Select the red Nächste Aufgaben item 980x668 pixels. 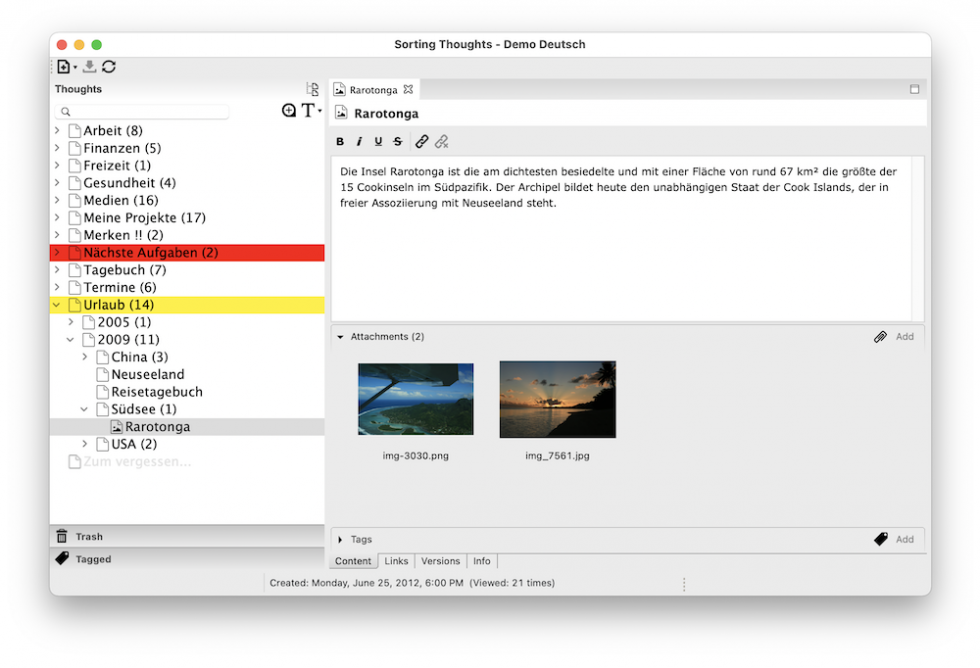150,253
